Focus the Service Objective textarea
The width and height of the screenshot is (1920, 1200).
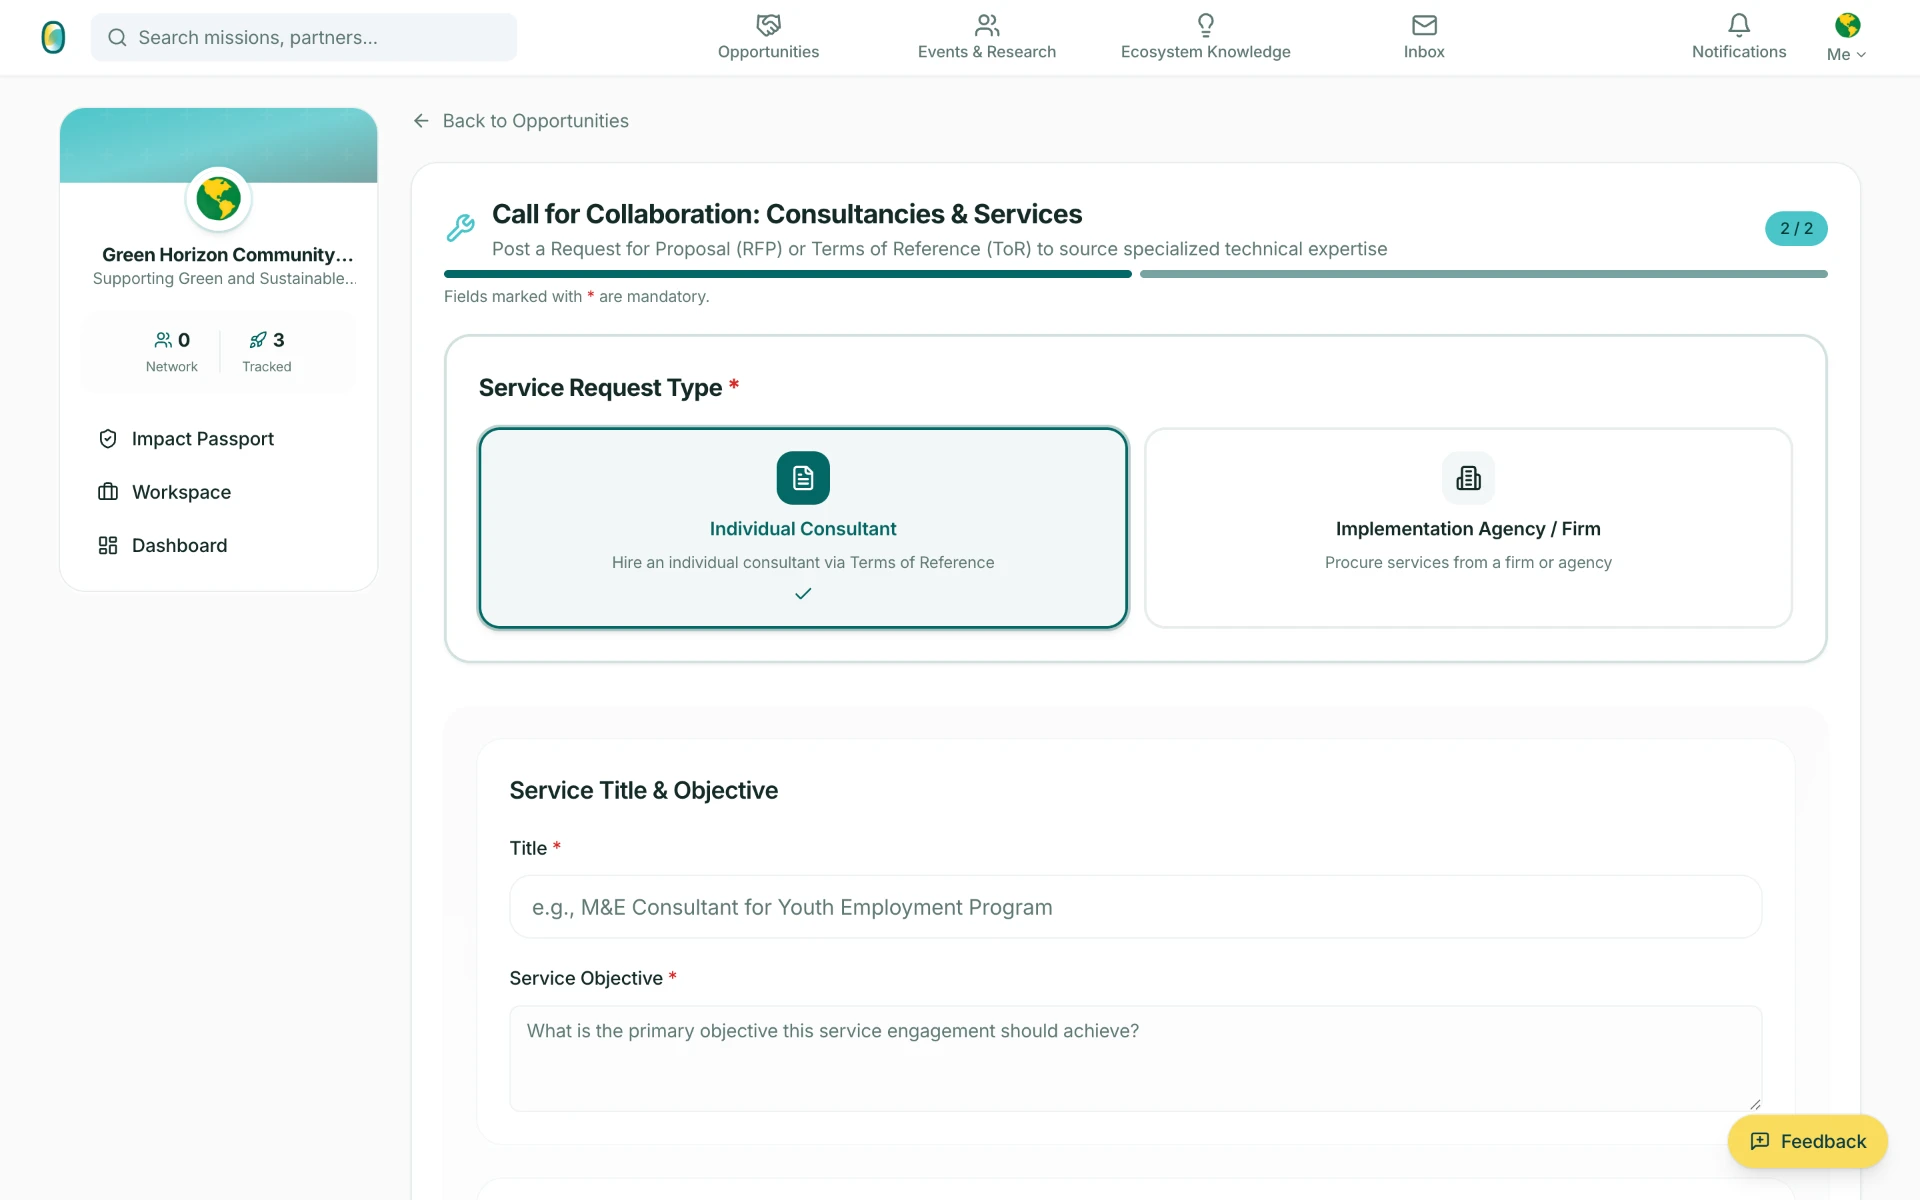coord(1135,1059)
